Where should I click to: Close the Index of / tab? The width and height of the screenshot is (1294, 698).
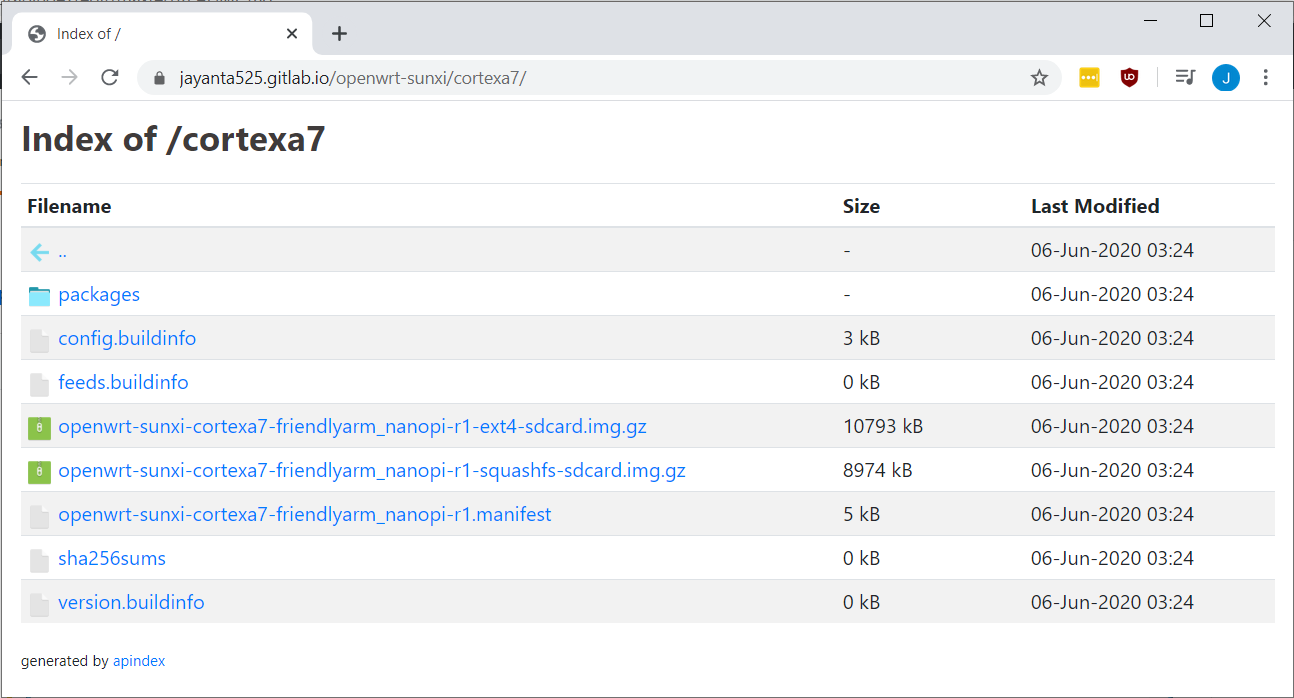click(x=292, y=34)
